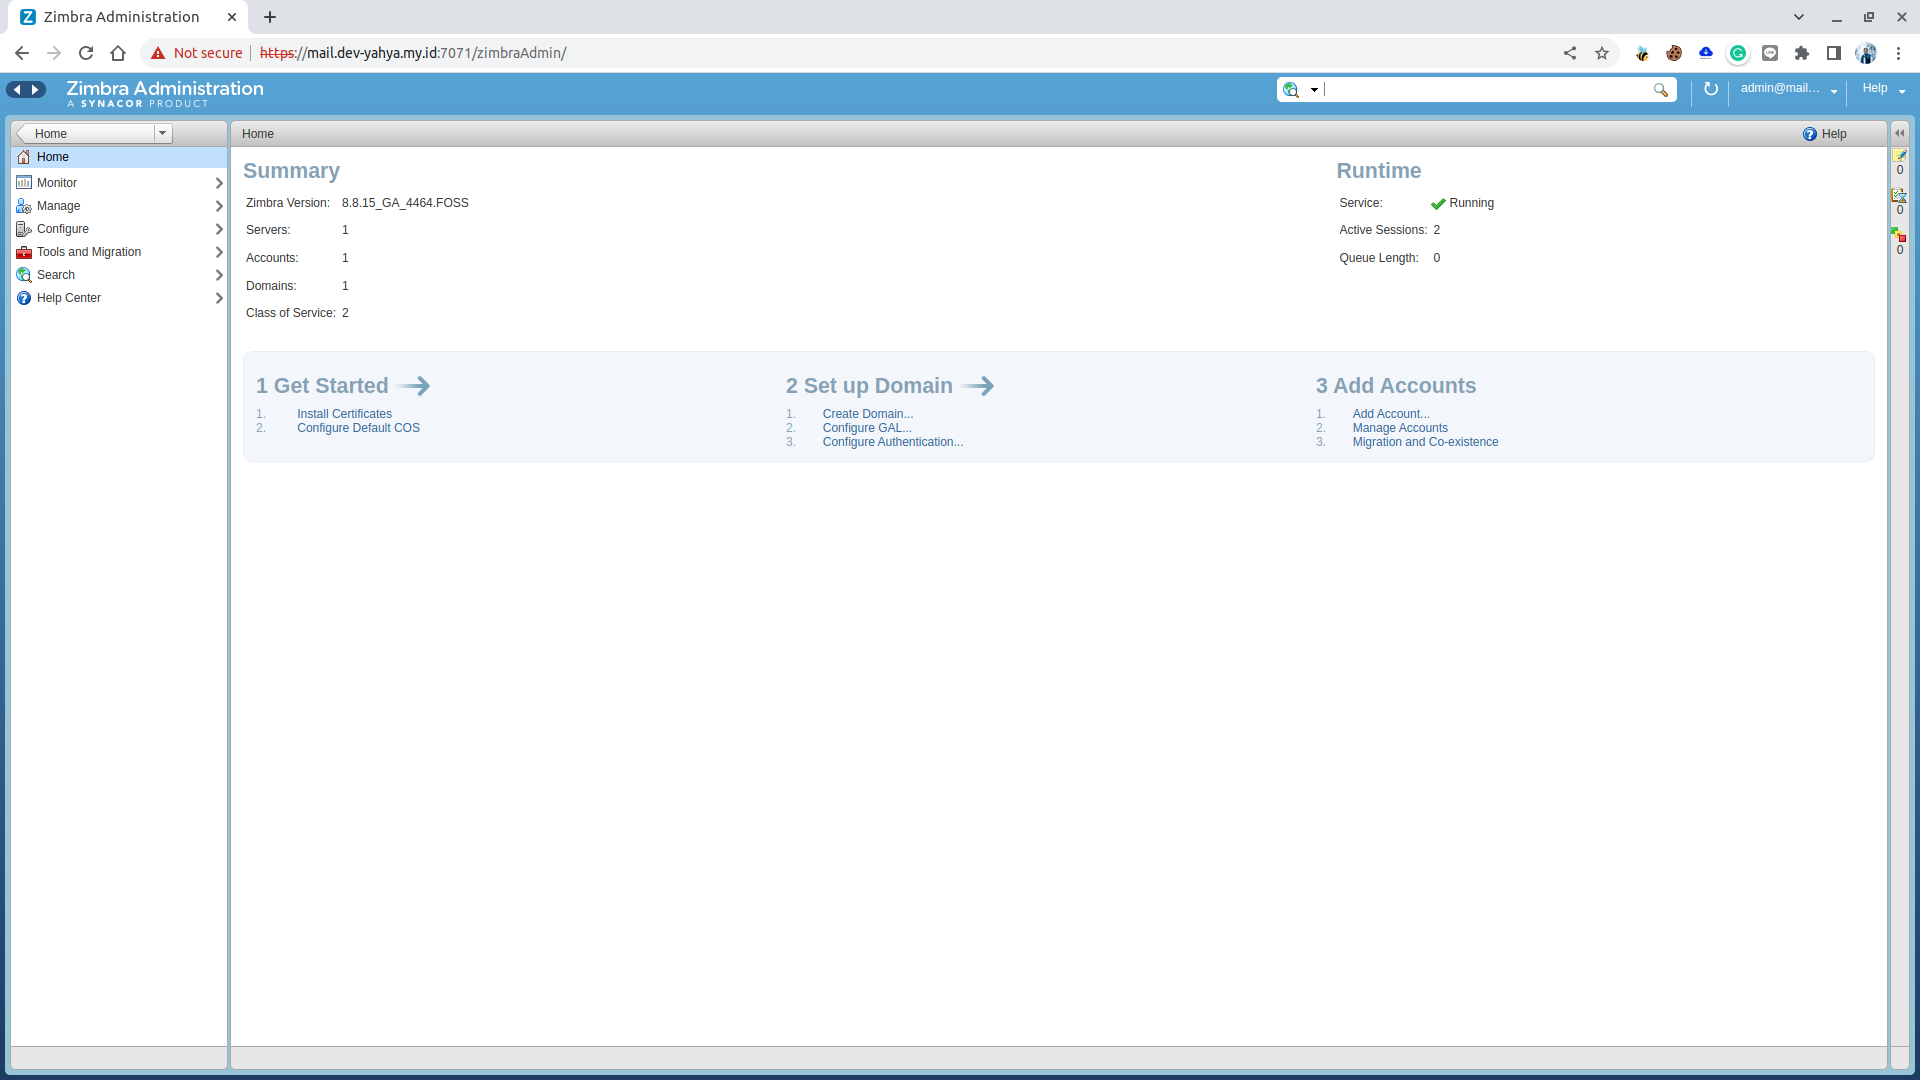Click the Not secure warning icon
This screenshot has height=1080, width=1920.
coord(158,53)
